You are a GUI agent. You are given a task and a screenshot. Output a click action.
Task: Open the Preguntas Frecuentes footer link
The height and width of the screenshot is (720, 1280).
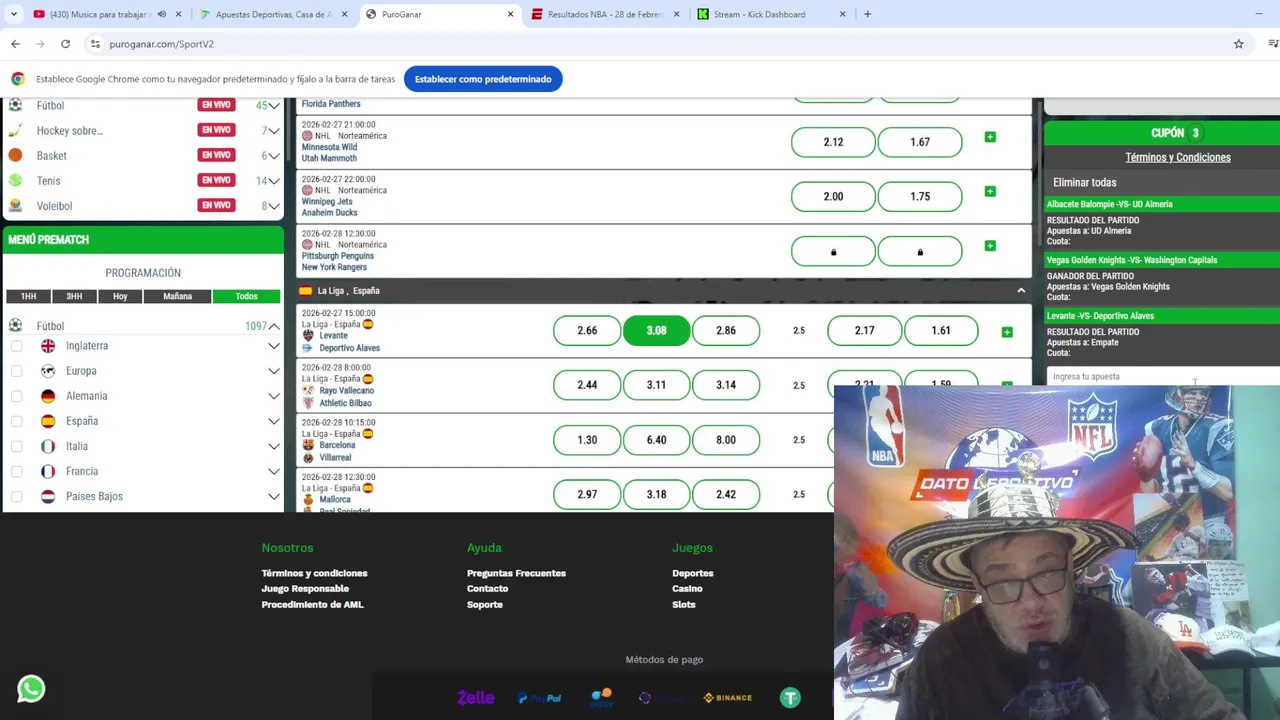[x=516, y=573]
